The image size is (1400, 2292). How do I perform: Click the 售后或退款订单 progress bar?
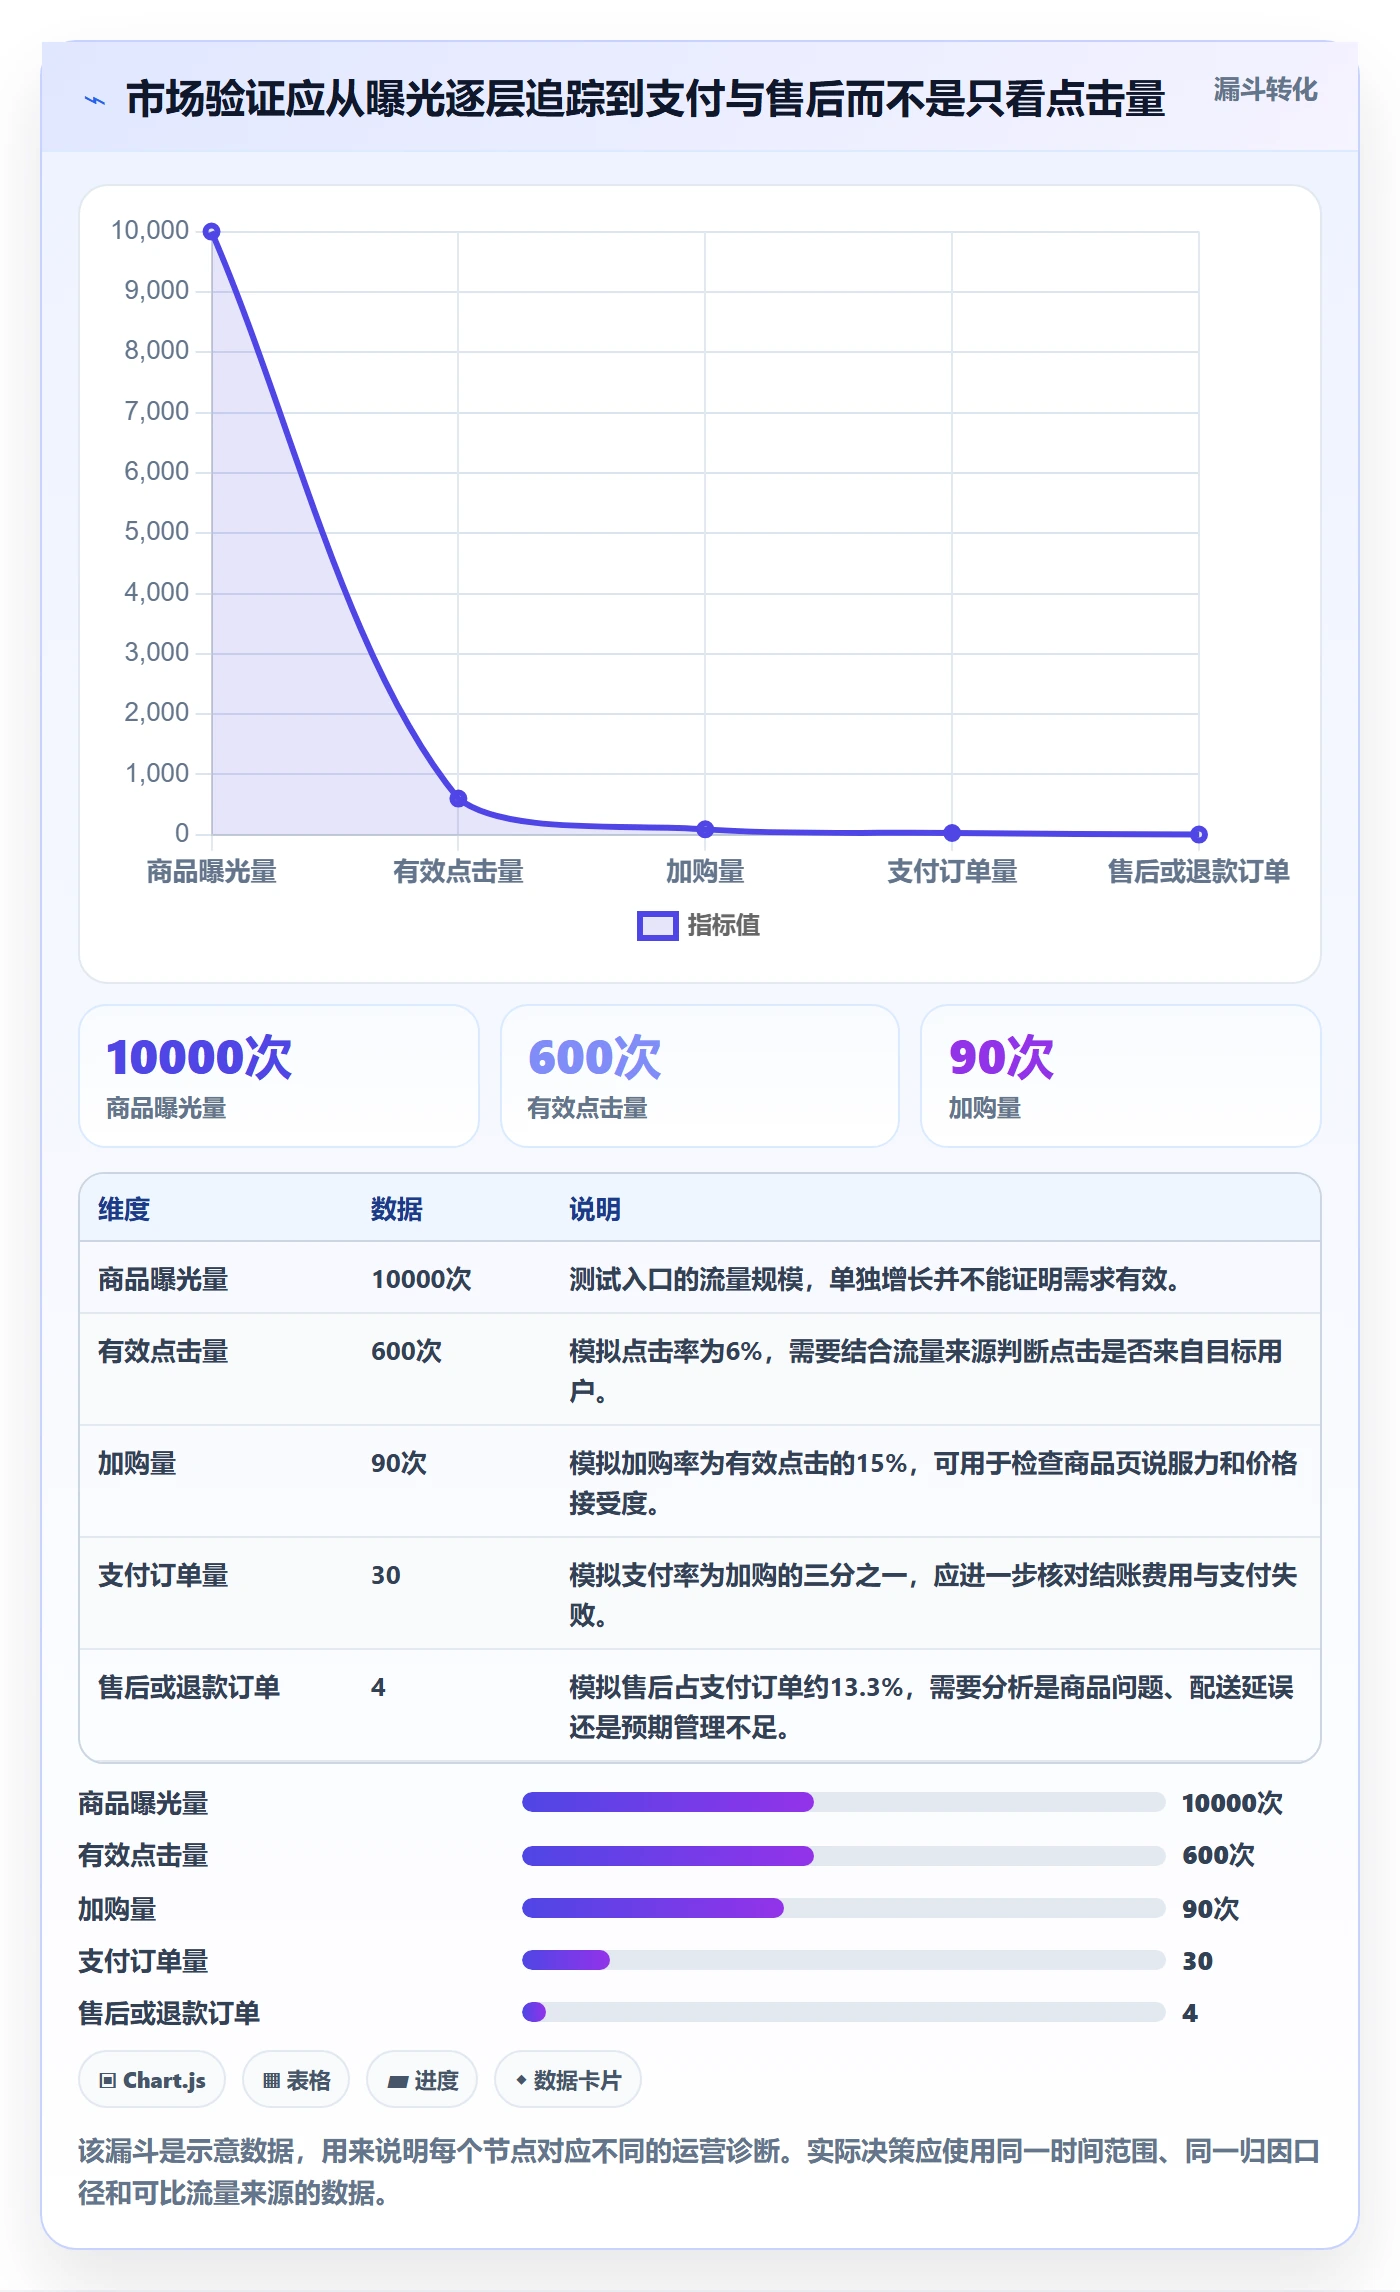pos(843,2012)
